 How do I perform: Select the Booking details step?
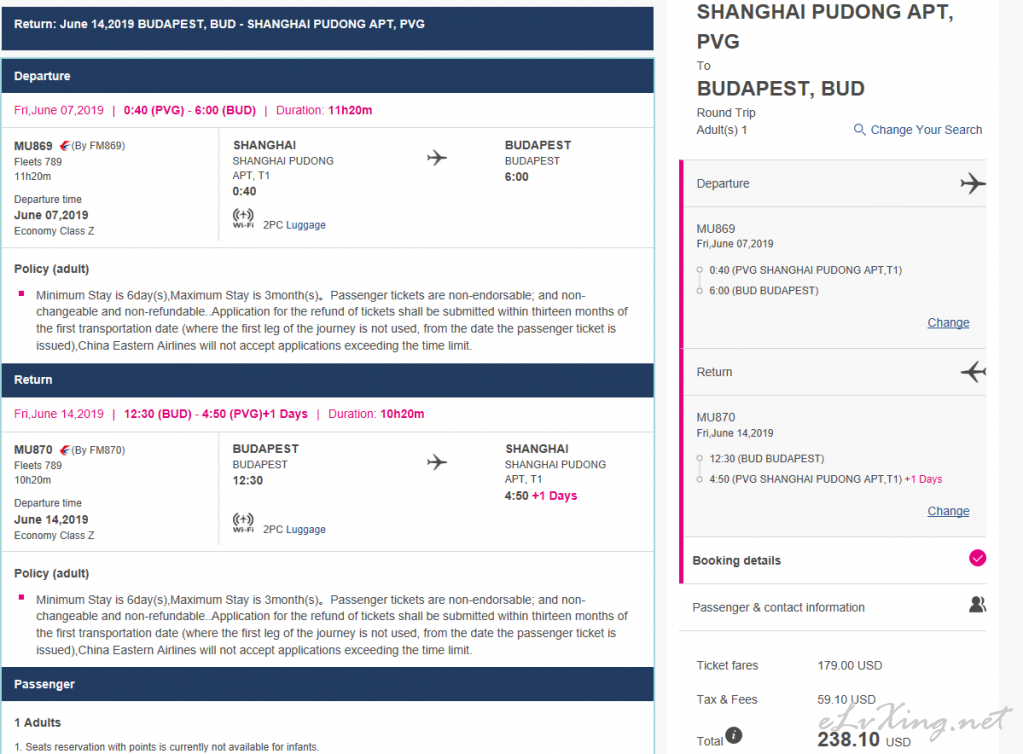pyautogui.click(x=834, y=560)
